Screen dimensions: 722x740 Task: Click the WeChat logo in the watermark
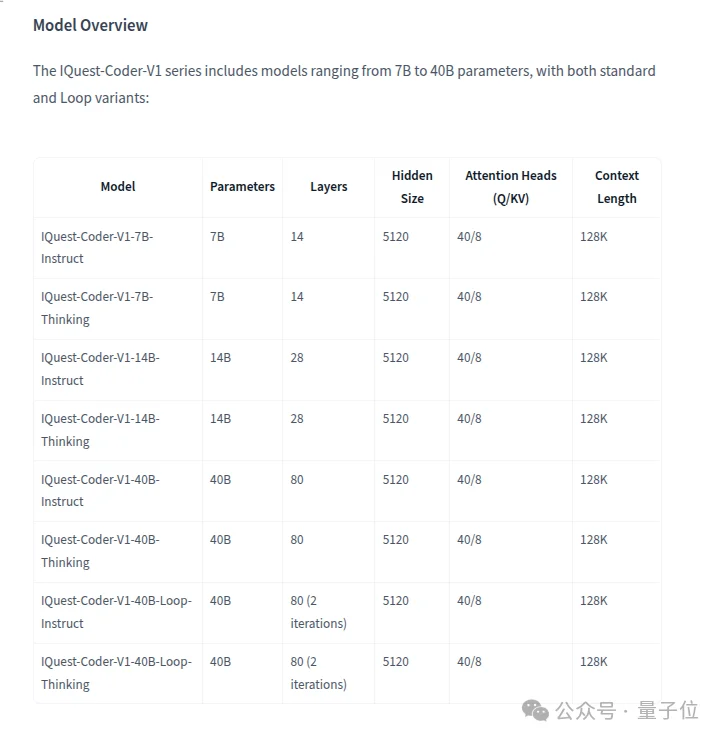[x=535, y=709]
